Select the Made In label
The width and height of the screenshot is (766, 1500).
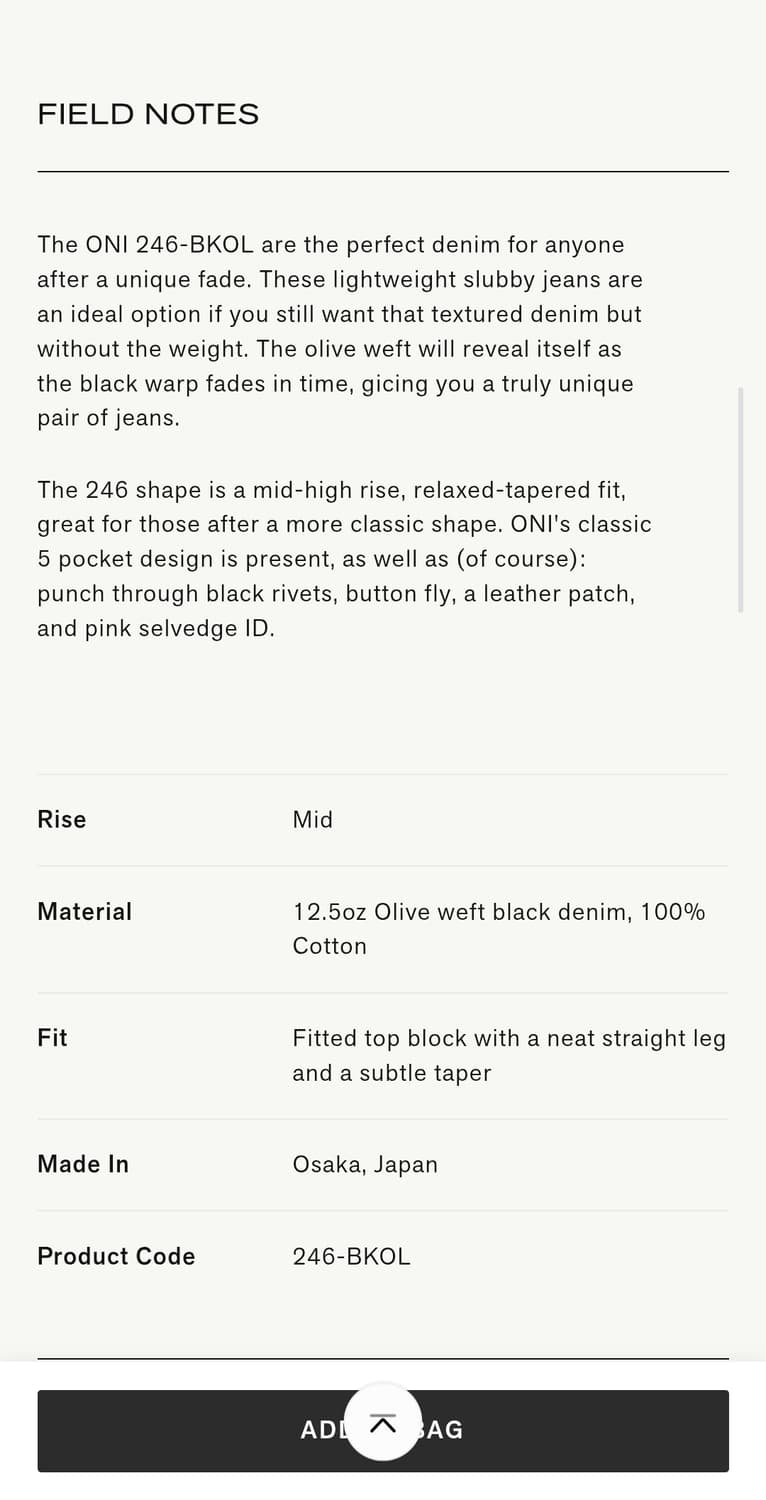pos(83,1164)
